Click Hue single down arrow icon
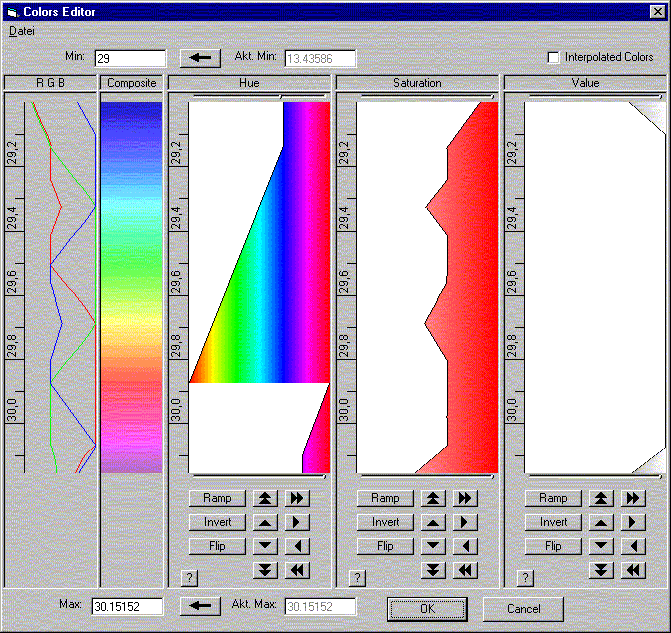The width and height of the screenshot is (671, 633). 265,546
